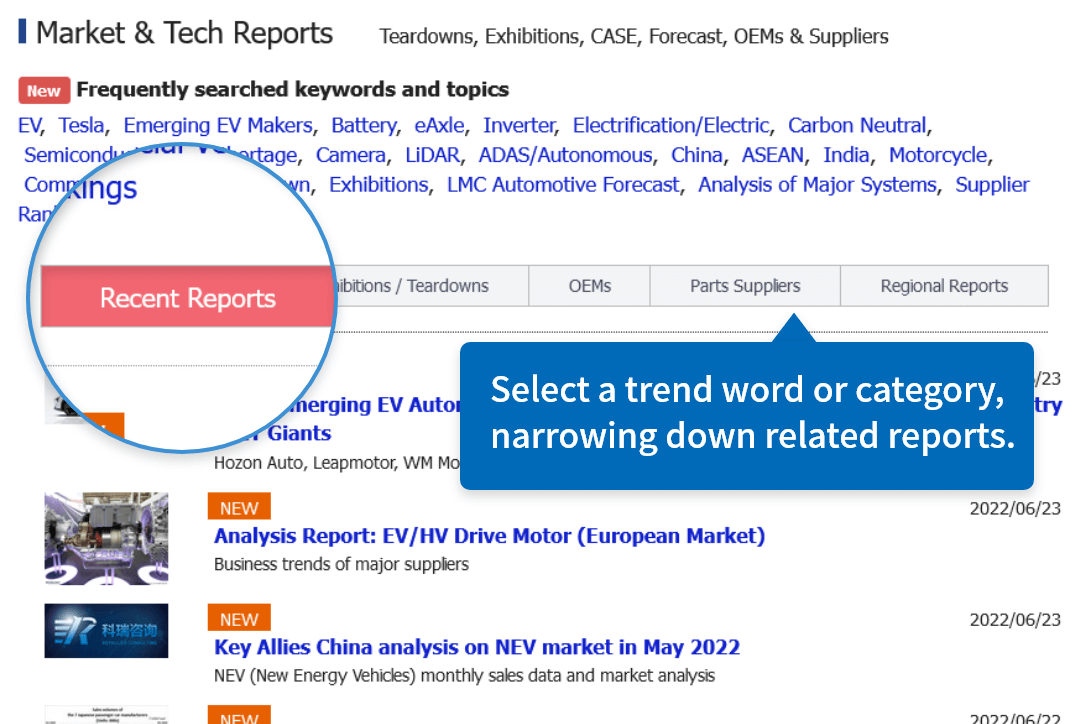Select the Parts Suppliers tab
Screen dimensions: 1086x724
745,285
